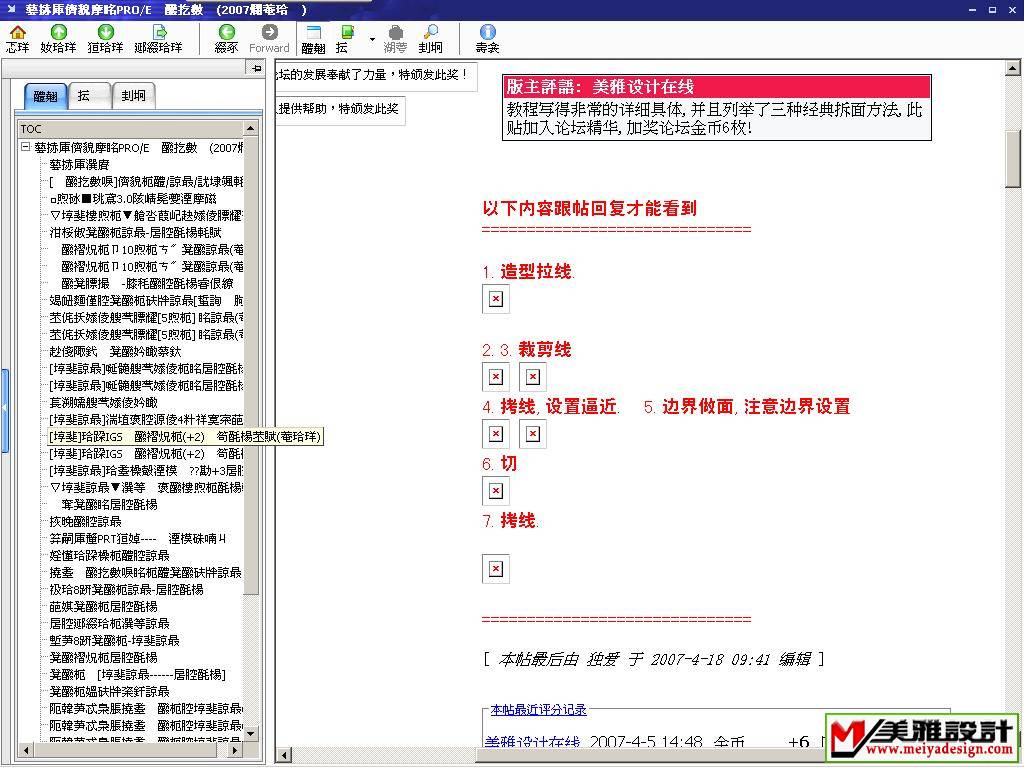This screenshot has width=1024, height=768.
Task: Click the broken image under '7. 拷线'
Action: (496, 569)
